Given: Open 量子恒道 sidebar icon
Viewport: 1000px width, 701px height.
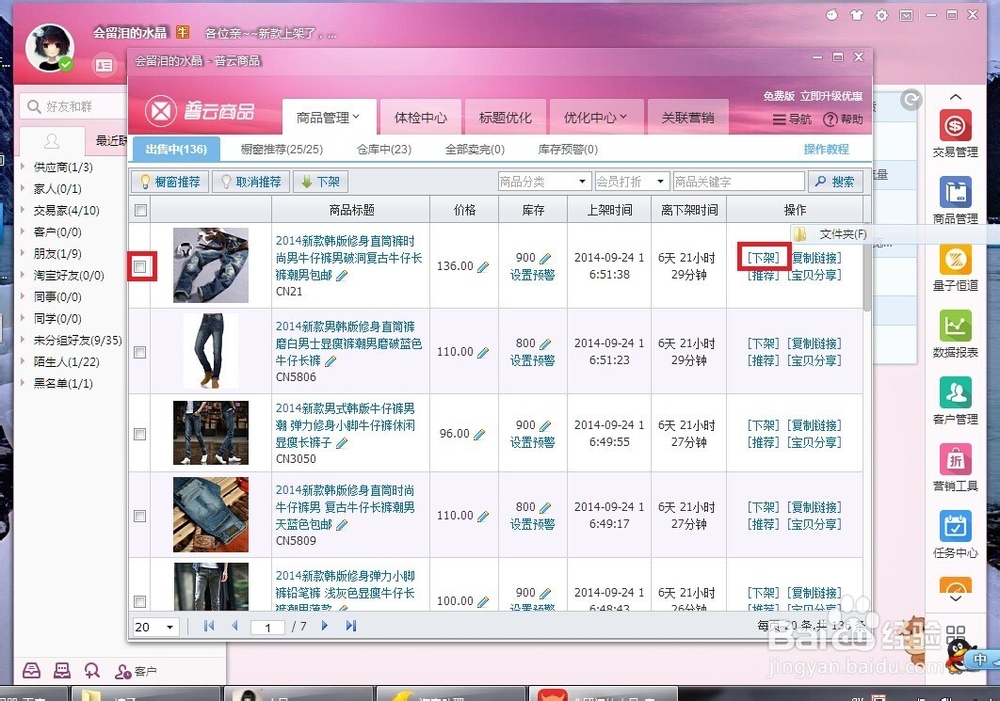Looking at the screenshot, I should tap(955, 259).
